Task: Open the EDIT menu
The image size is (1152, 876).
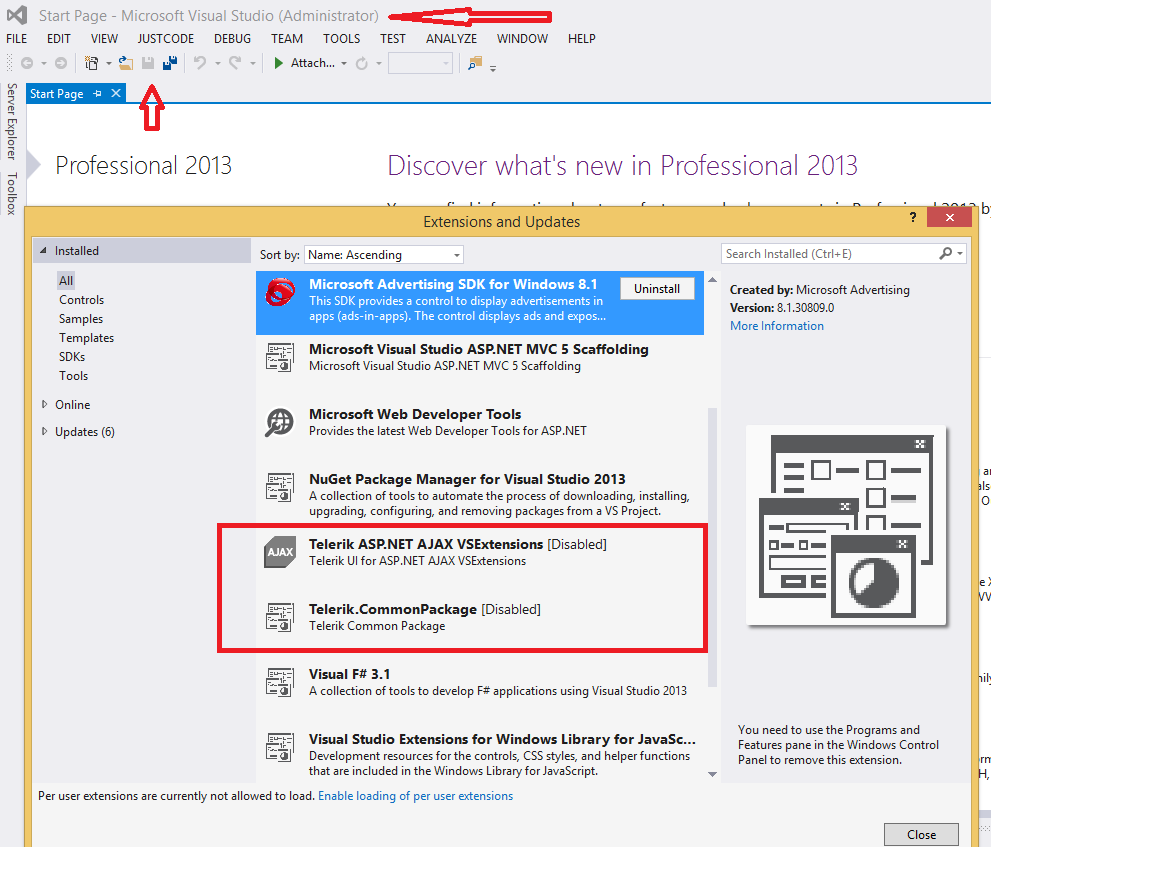Action: [x=59, y=38]
